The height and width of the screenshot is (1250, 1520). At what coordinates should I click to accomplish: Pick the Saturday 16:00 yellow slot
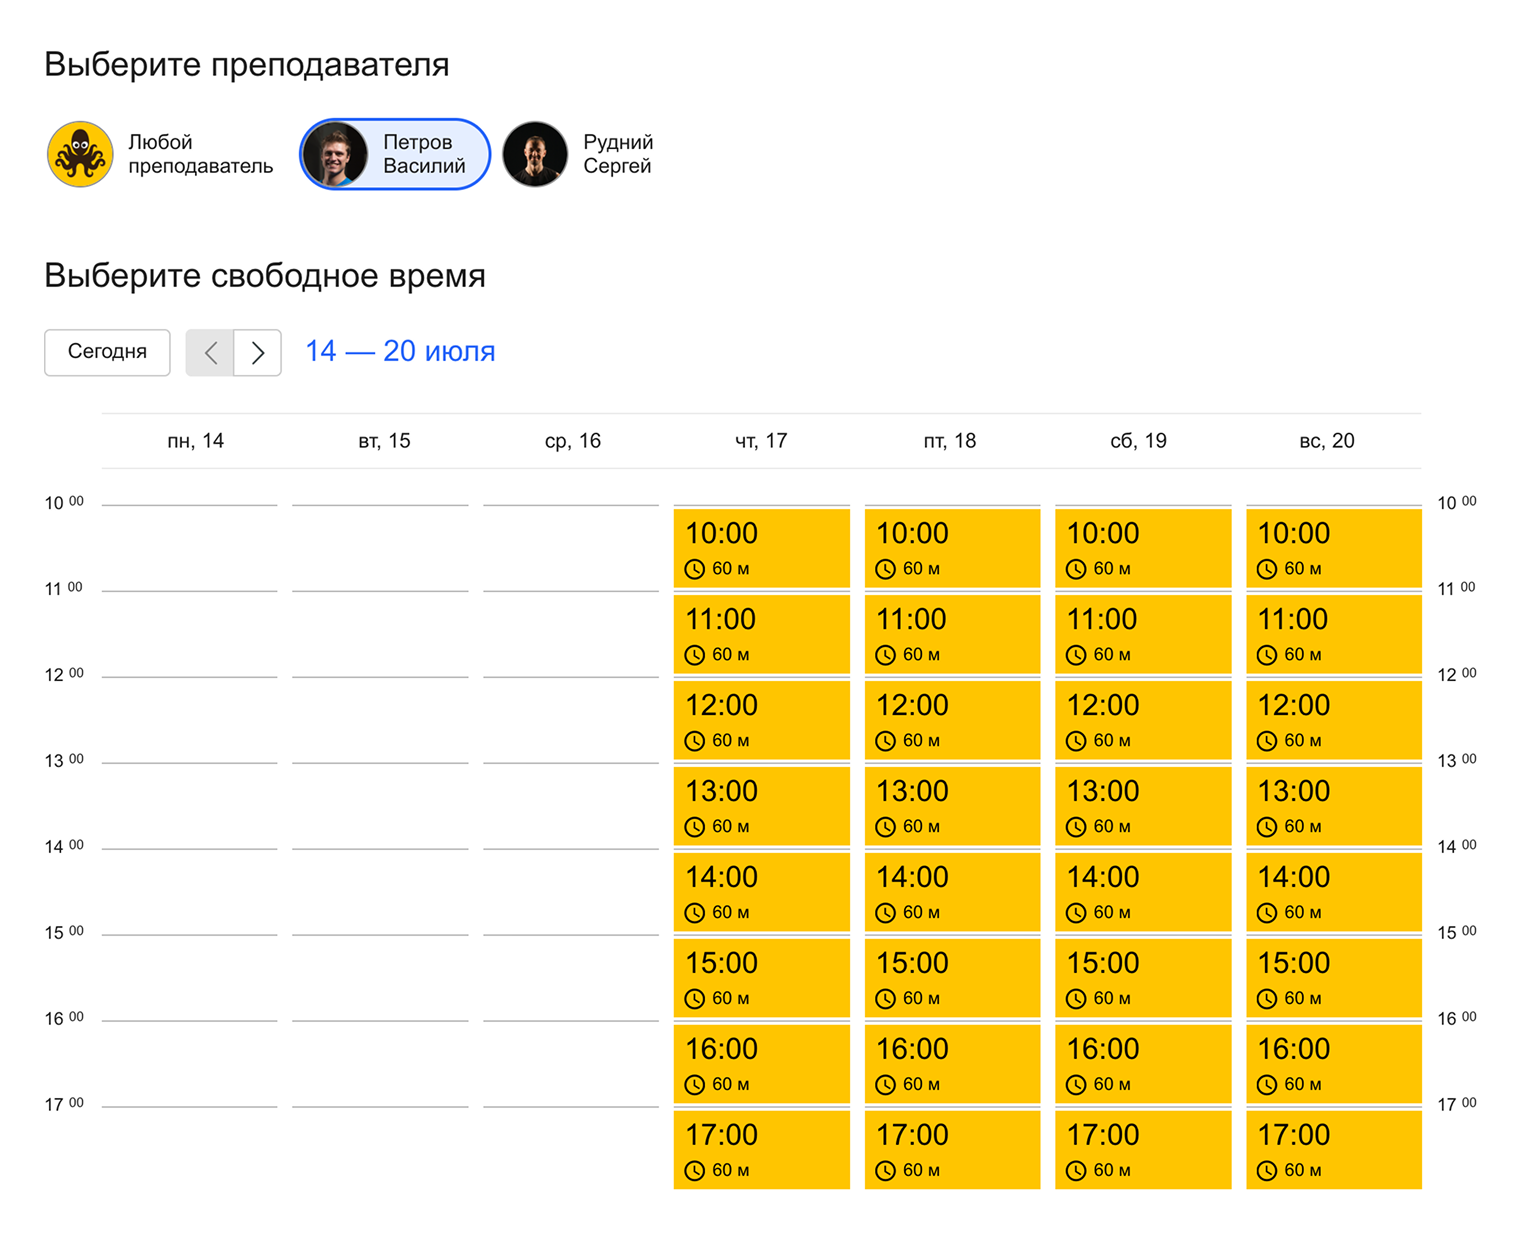(x=1143, y=1064)
